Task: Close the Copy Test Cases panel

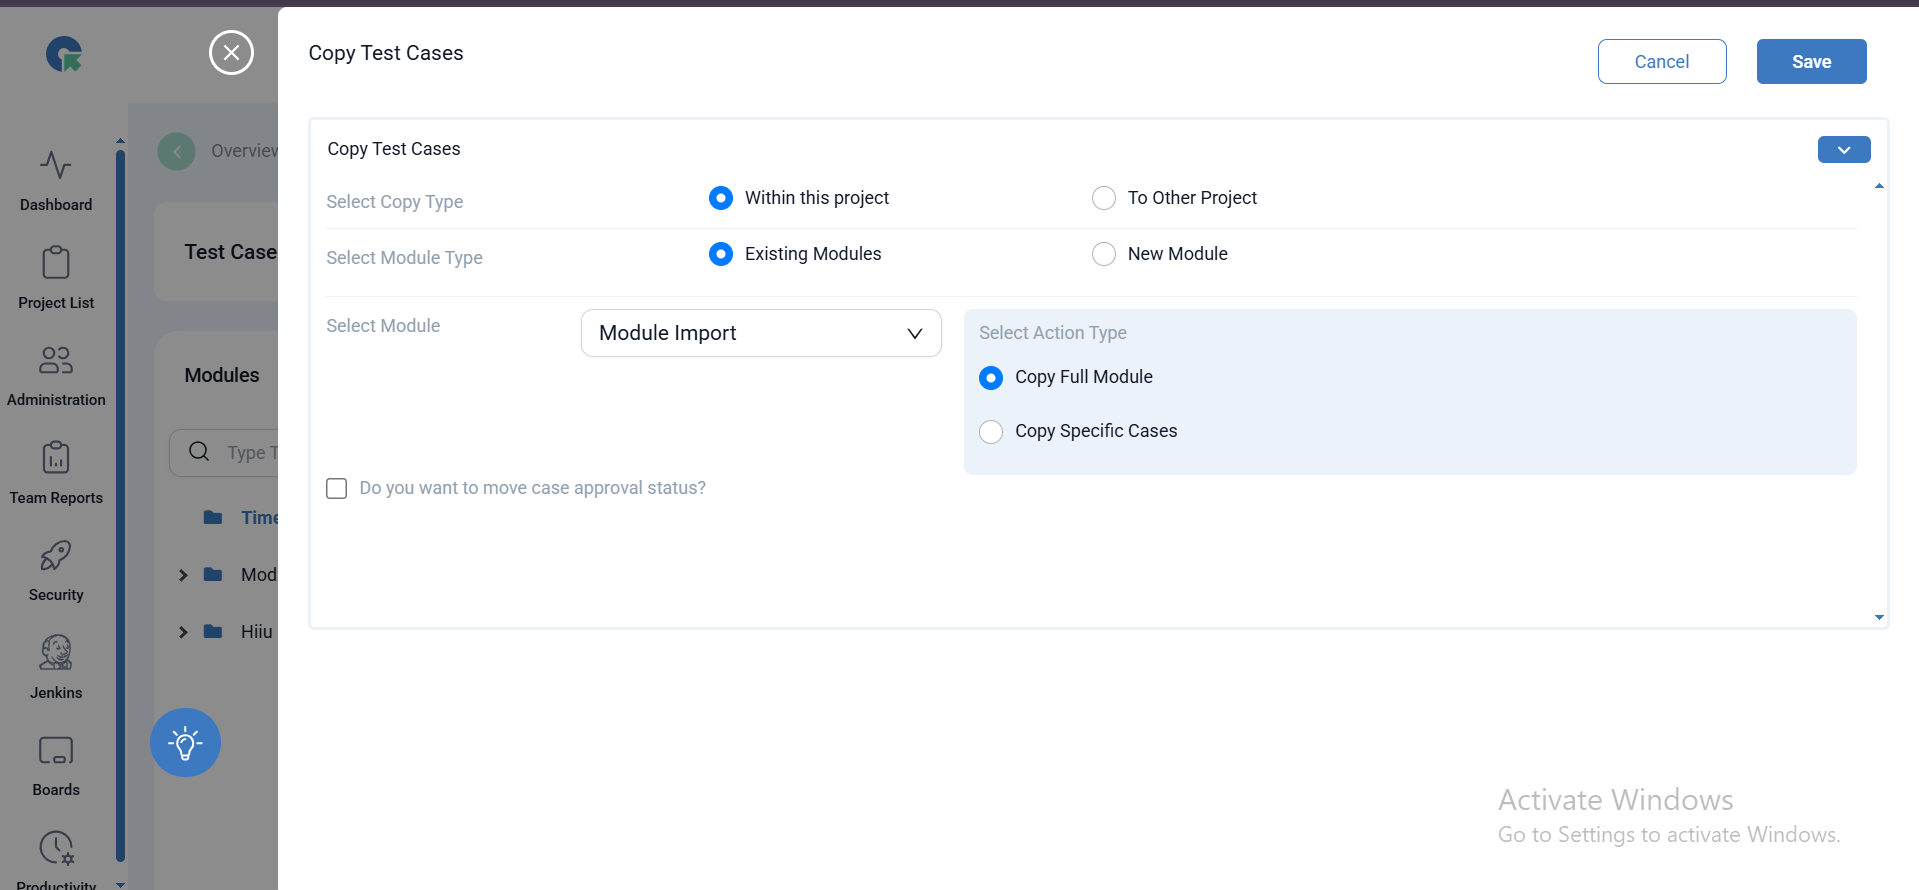Action: pos(231,53)
